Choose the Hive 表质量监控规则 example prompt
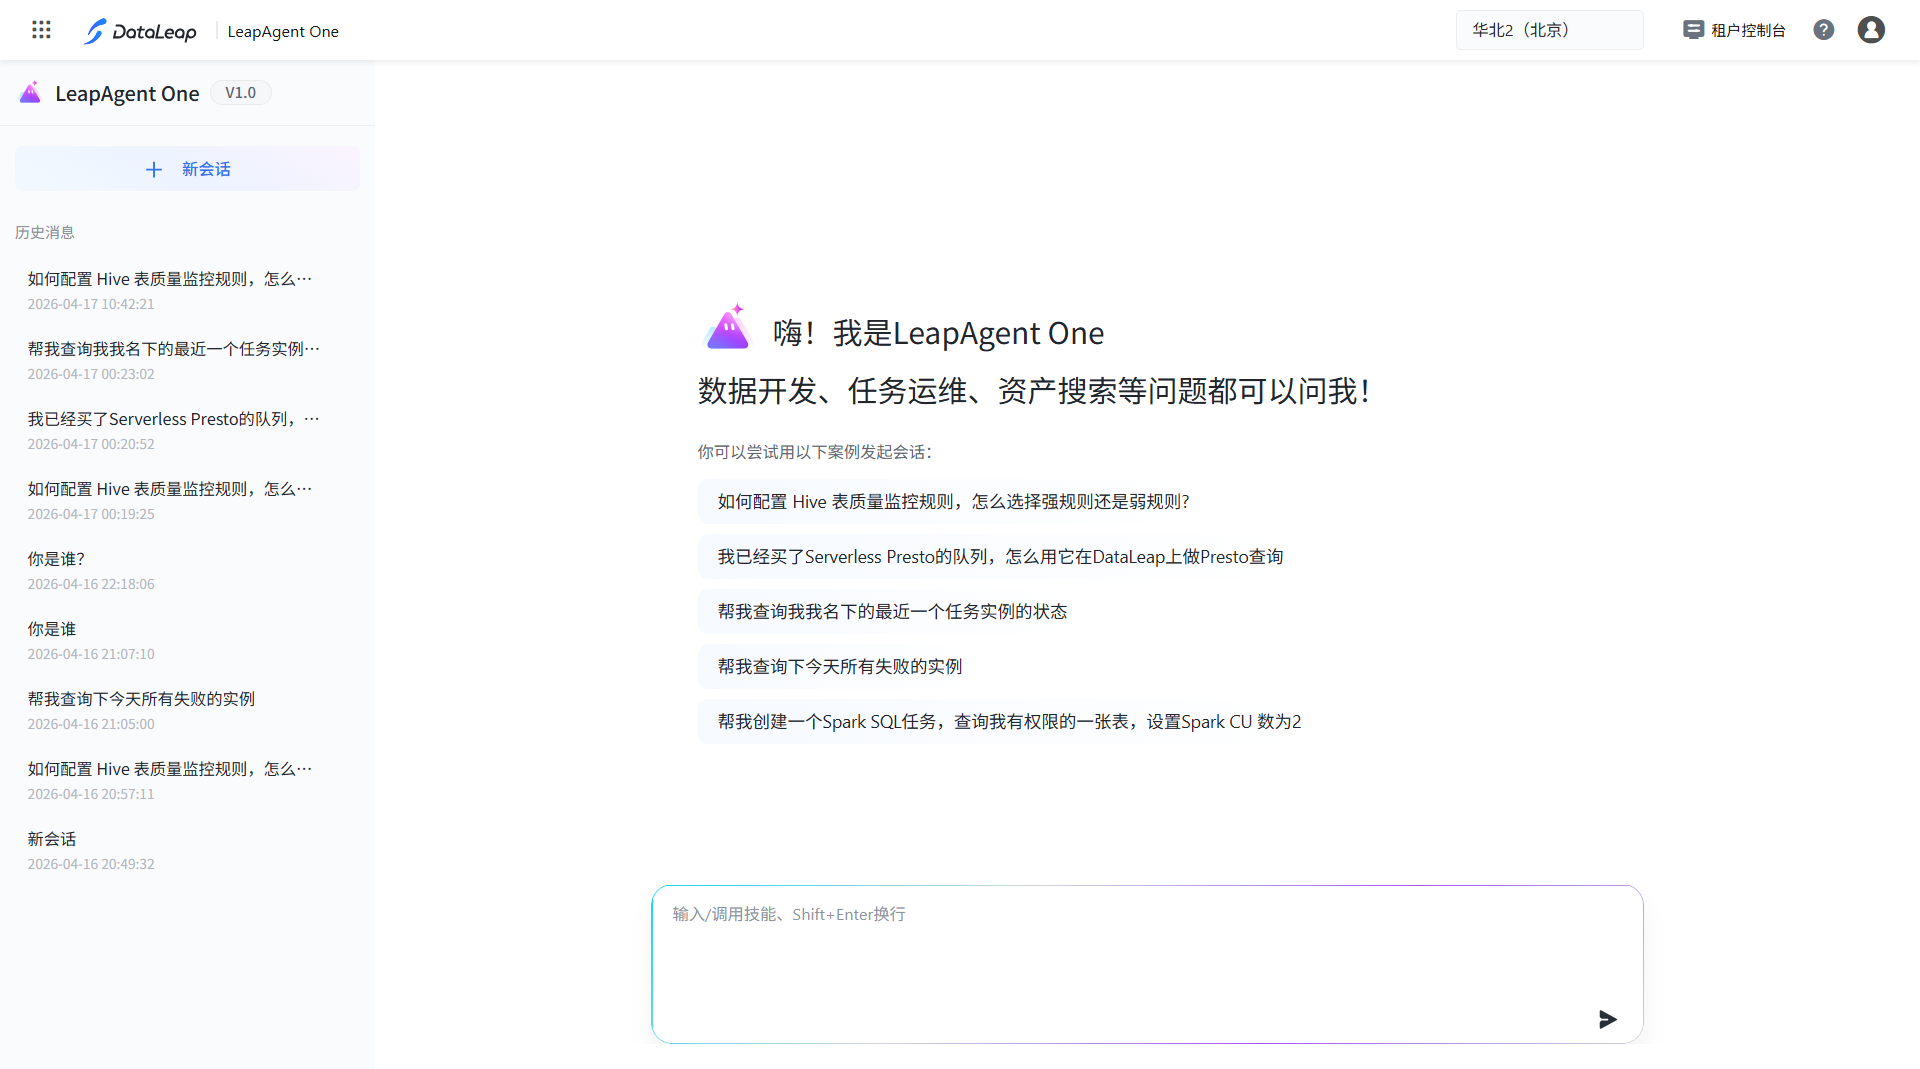This screenshot has height=1069, width=1920. point(953,502)
